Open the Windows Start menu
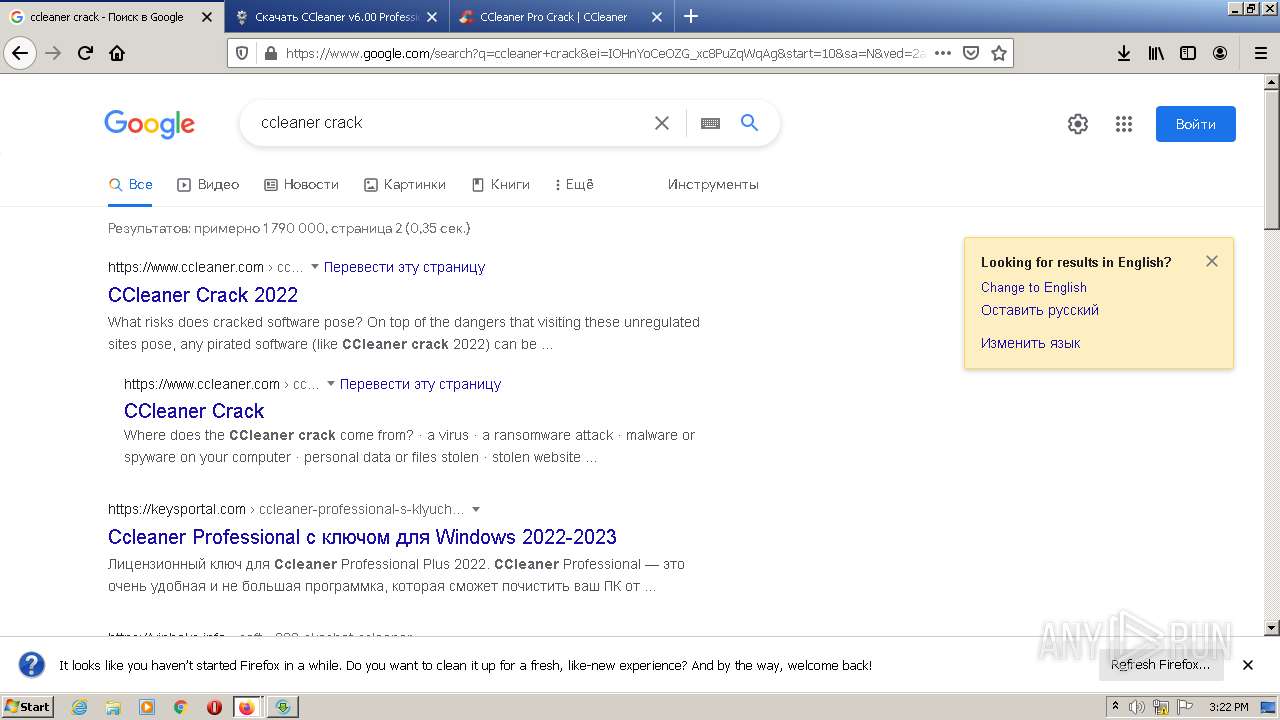Image resolution: width=1280 pixels, height=720 pixels. click(28, 707)
